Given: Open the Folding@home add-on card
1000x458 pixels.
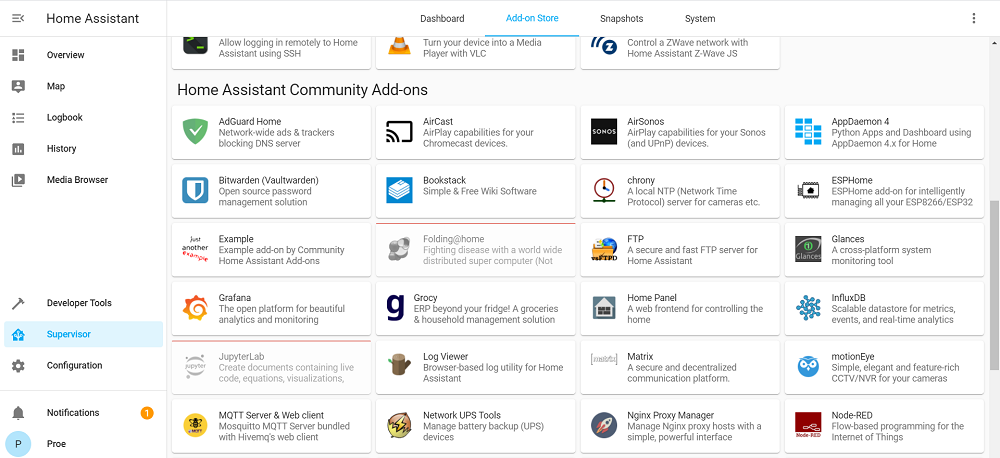Looking at the screenshot, I should [475, 249].
